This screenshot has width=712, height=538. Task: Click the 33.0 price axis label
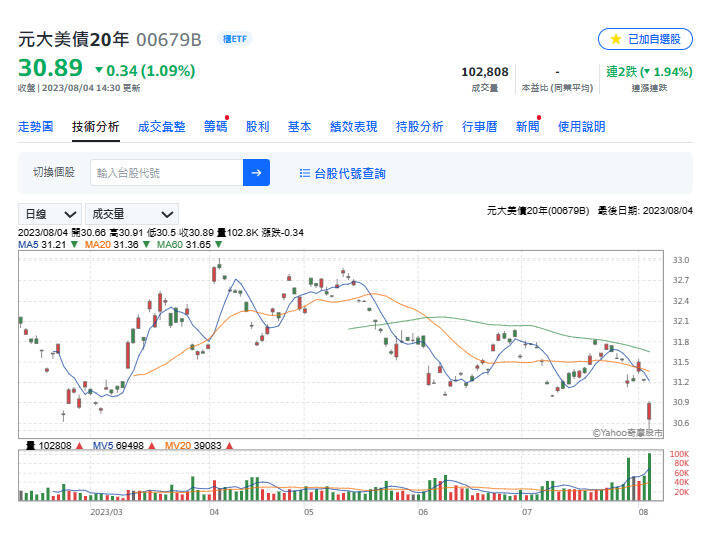(x=680, y=260)
